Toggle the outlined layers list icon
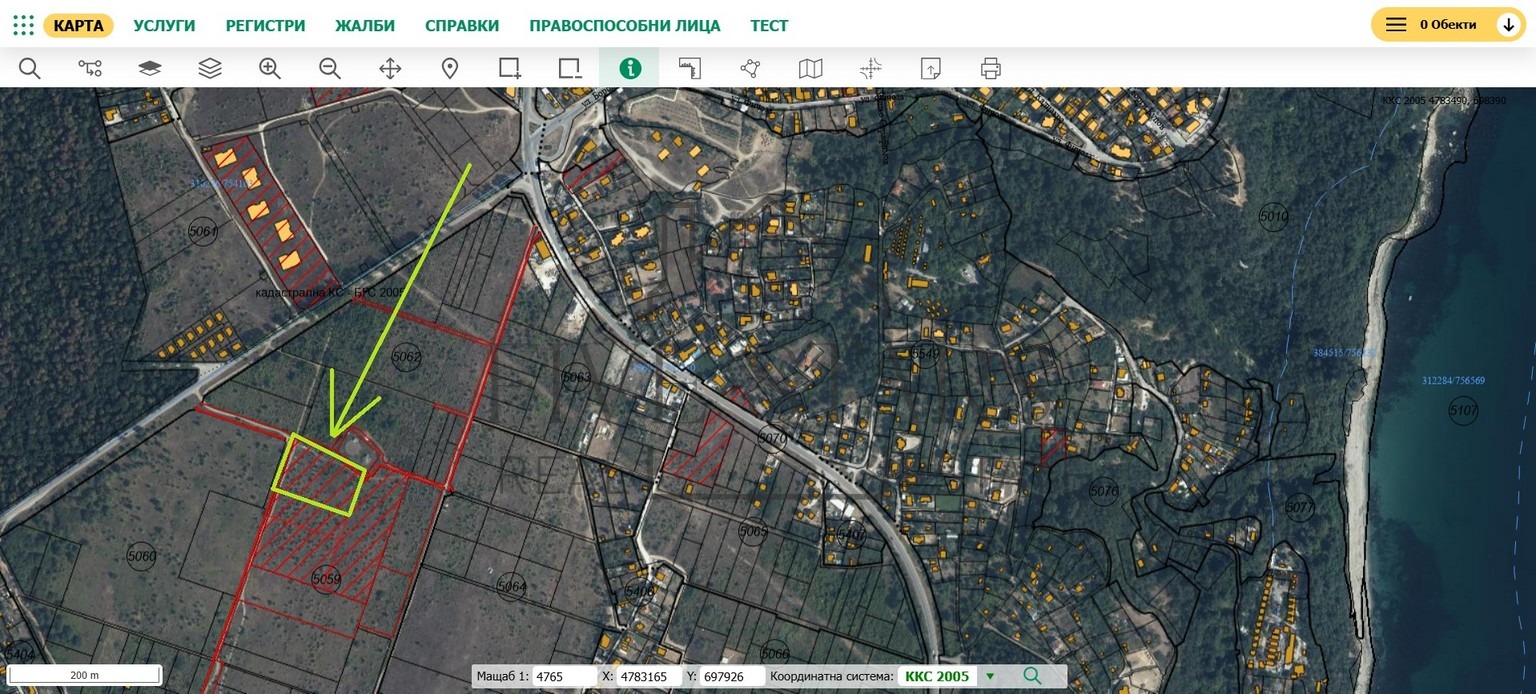 (x=210, y=68)
